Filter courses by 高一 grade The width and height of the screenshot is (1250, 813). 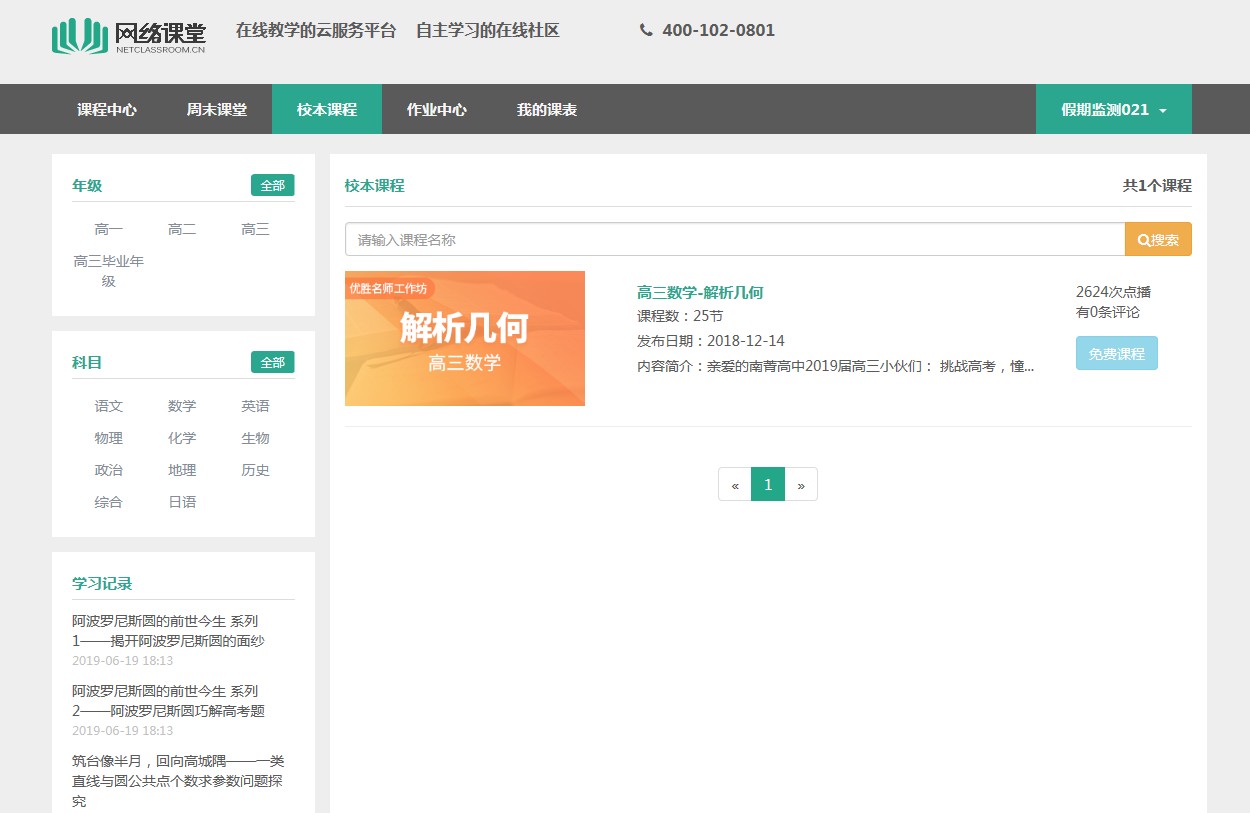(108, 230)
